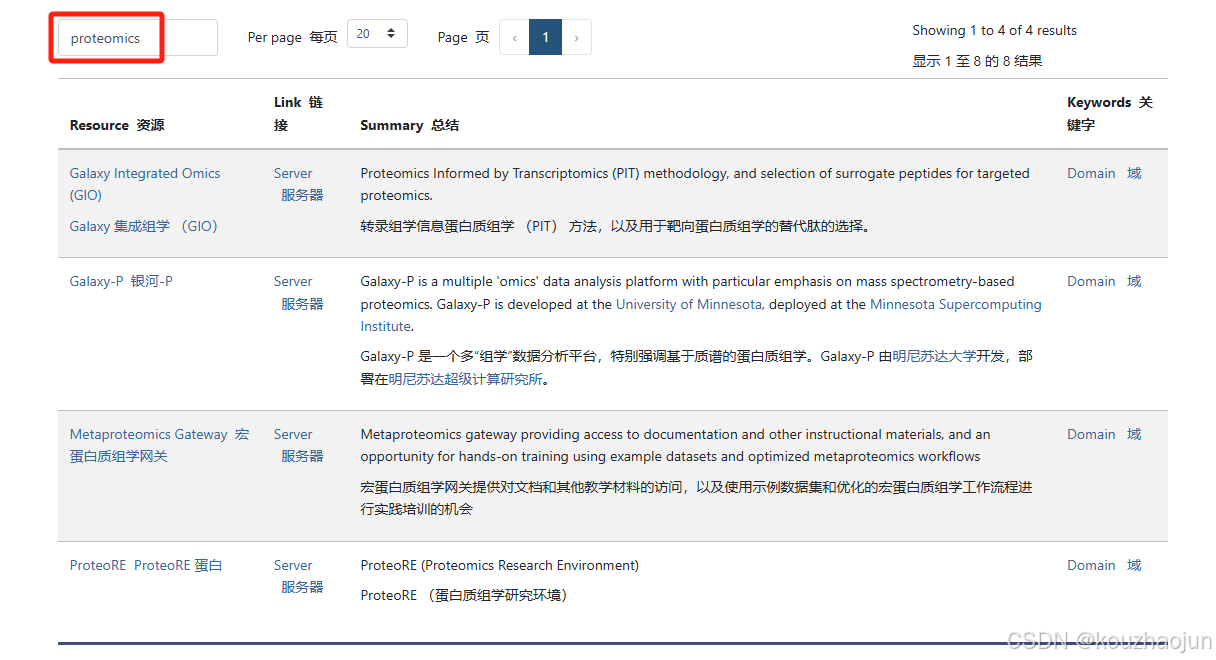The image size is (1216, 660).
Task: Open the Per page 20 dropdown
Action: (x=377, y=34)
